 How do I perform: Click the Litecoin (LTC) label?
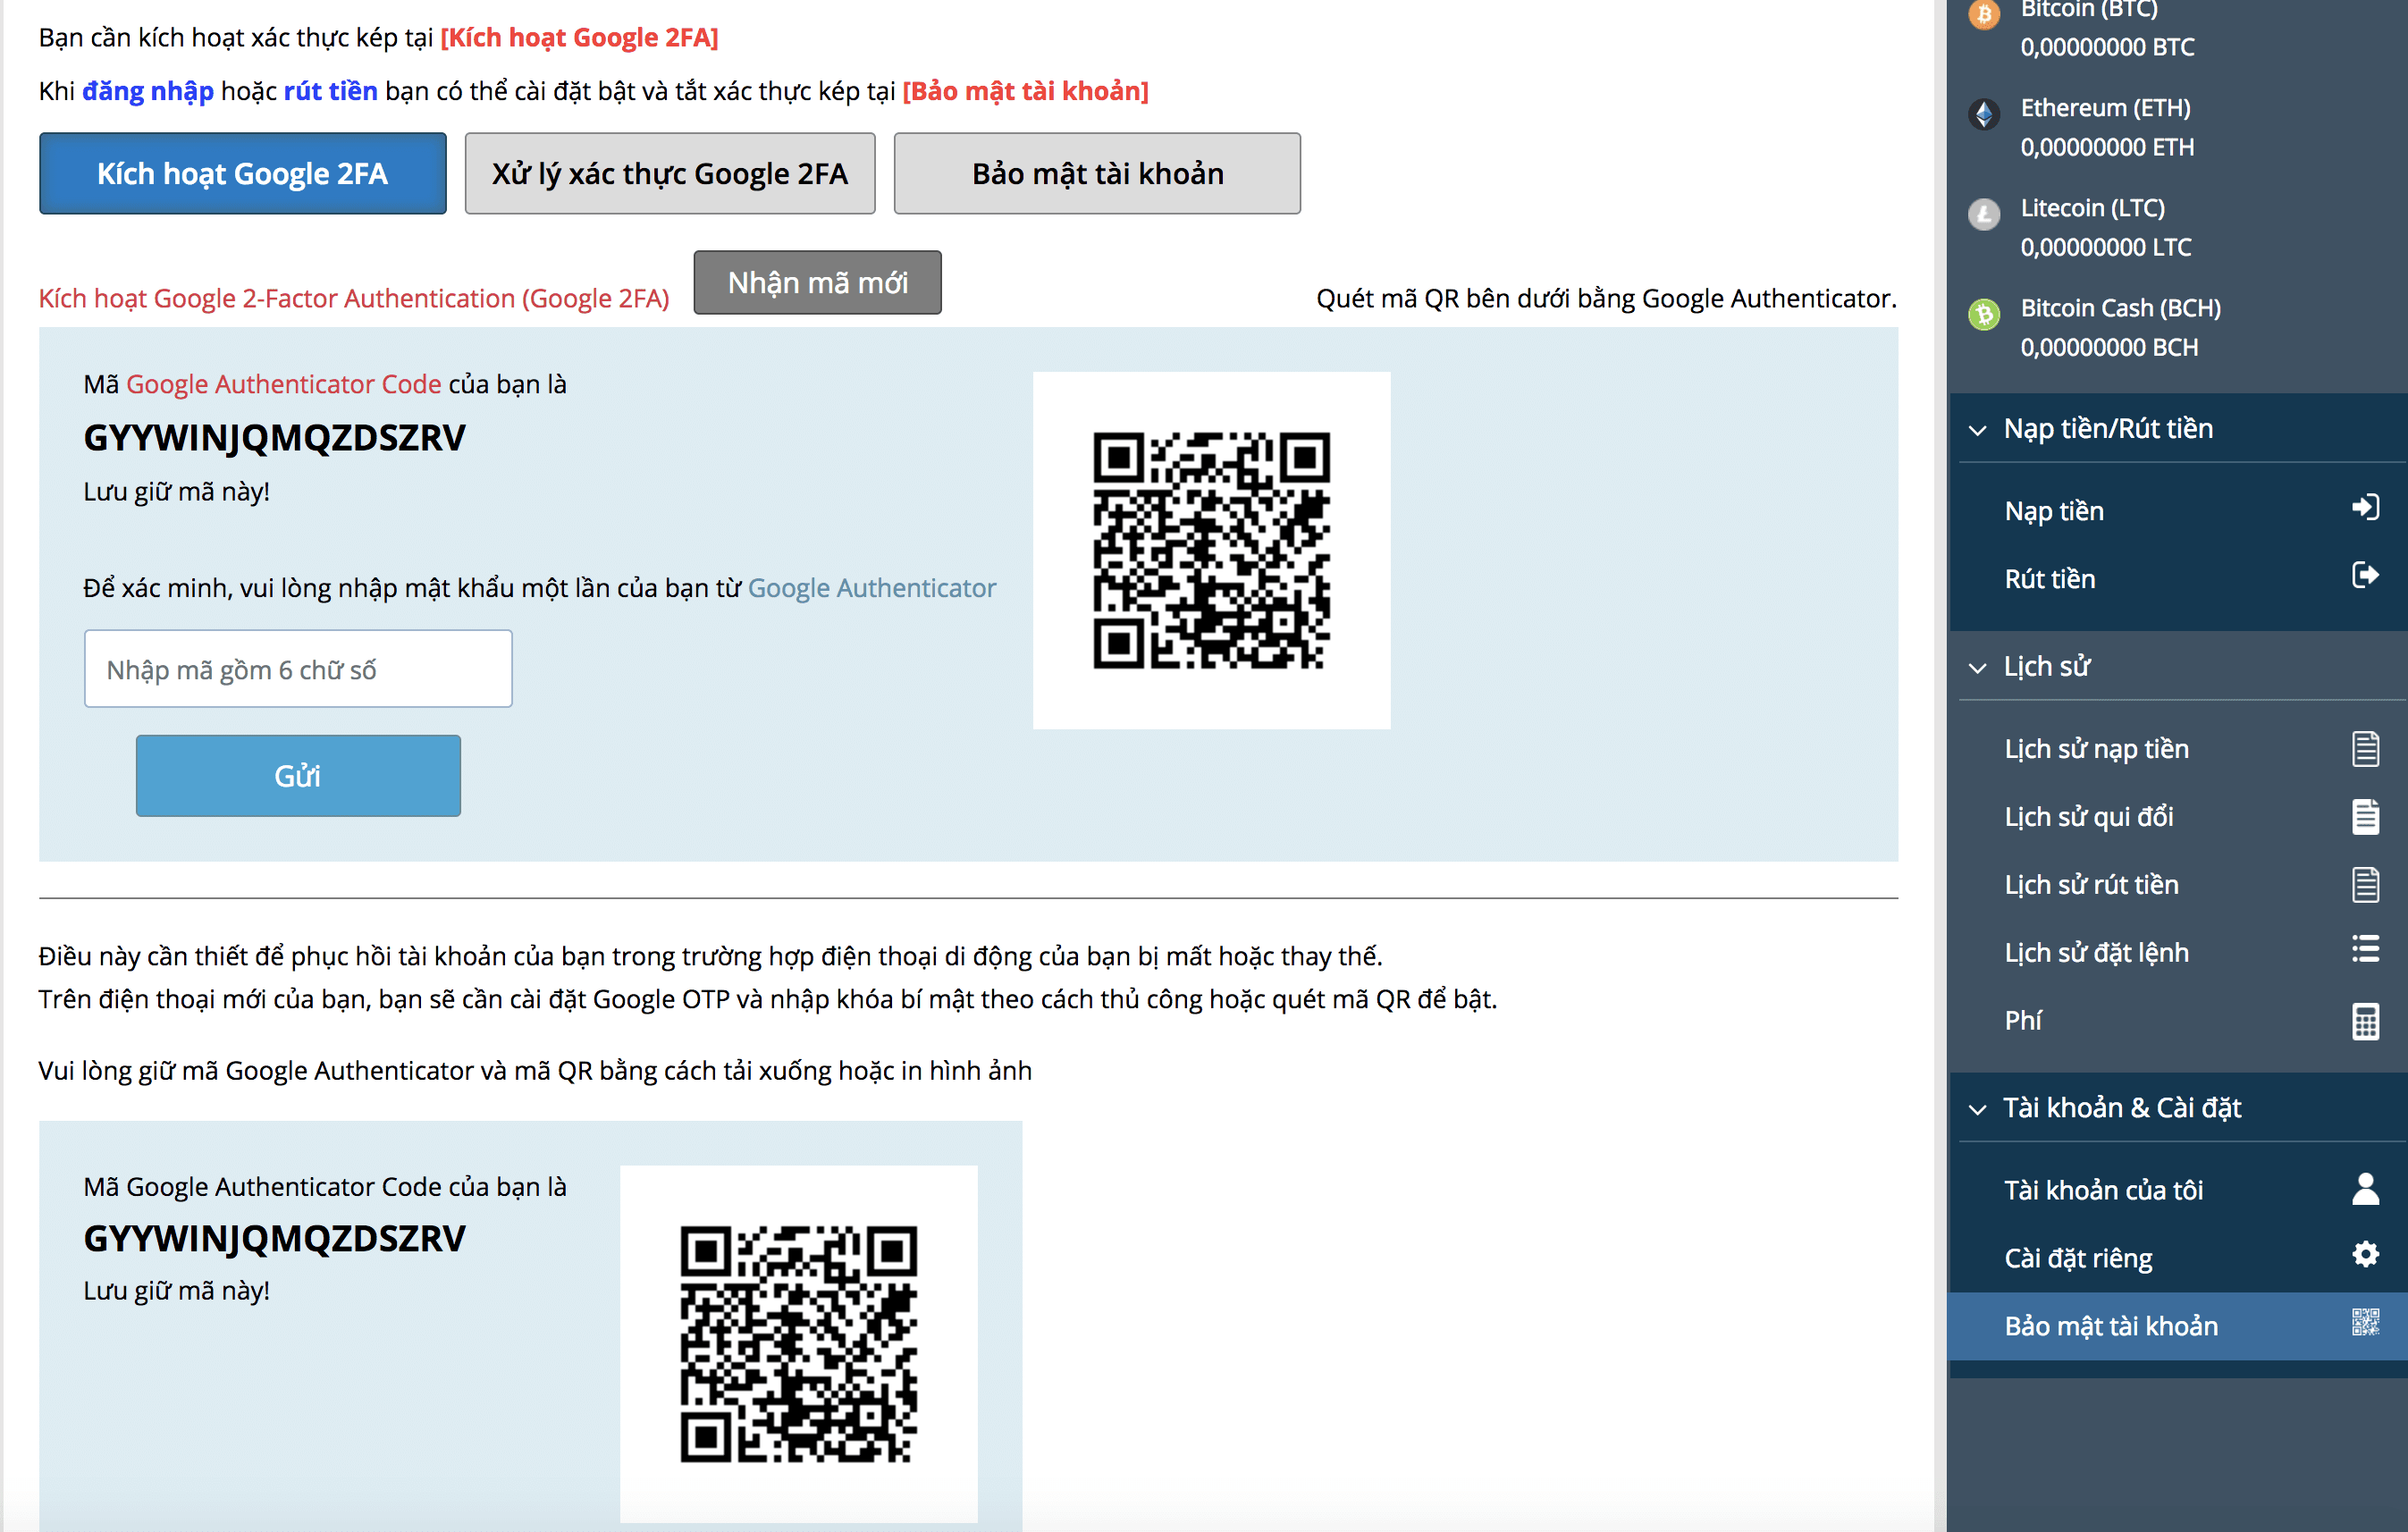(2092, 207)
